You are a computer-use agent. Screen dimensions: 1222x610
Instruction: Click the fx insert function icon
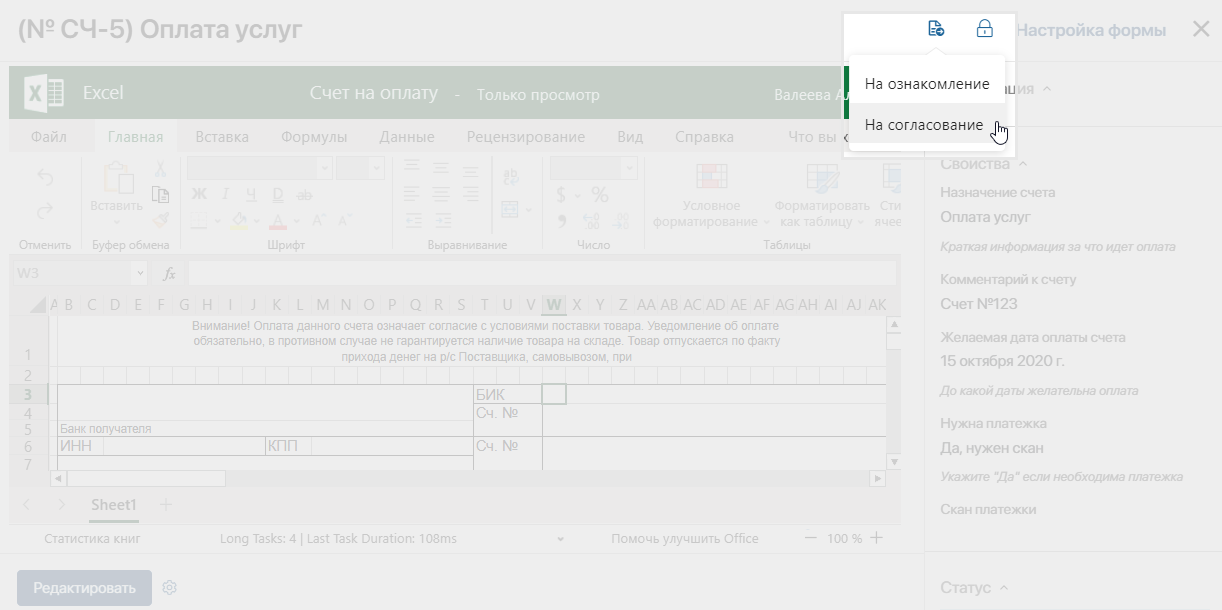(170, 273)
